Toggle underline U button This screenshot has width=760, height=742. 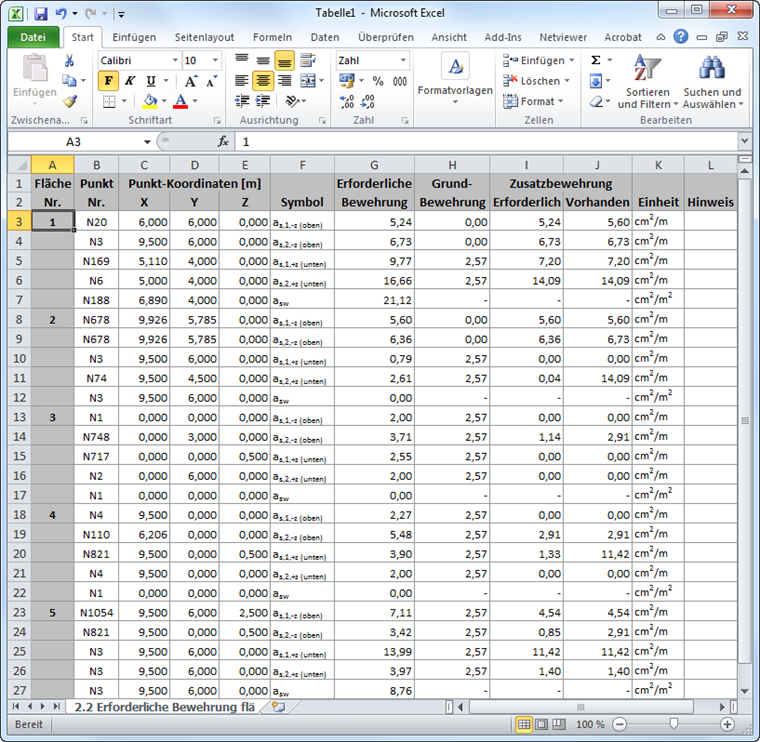[x=151, y=80]
